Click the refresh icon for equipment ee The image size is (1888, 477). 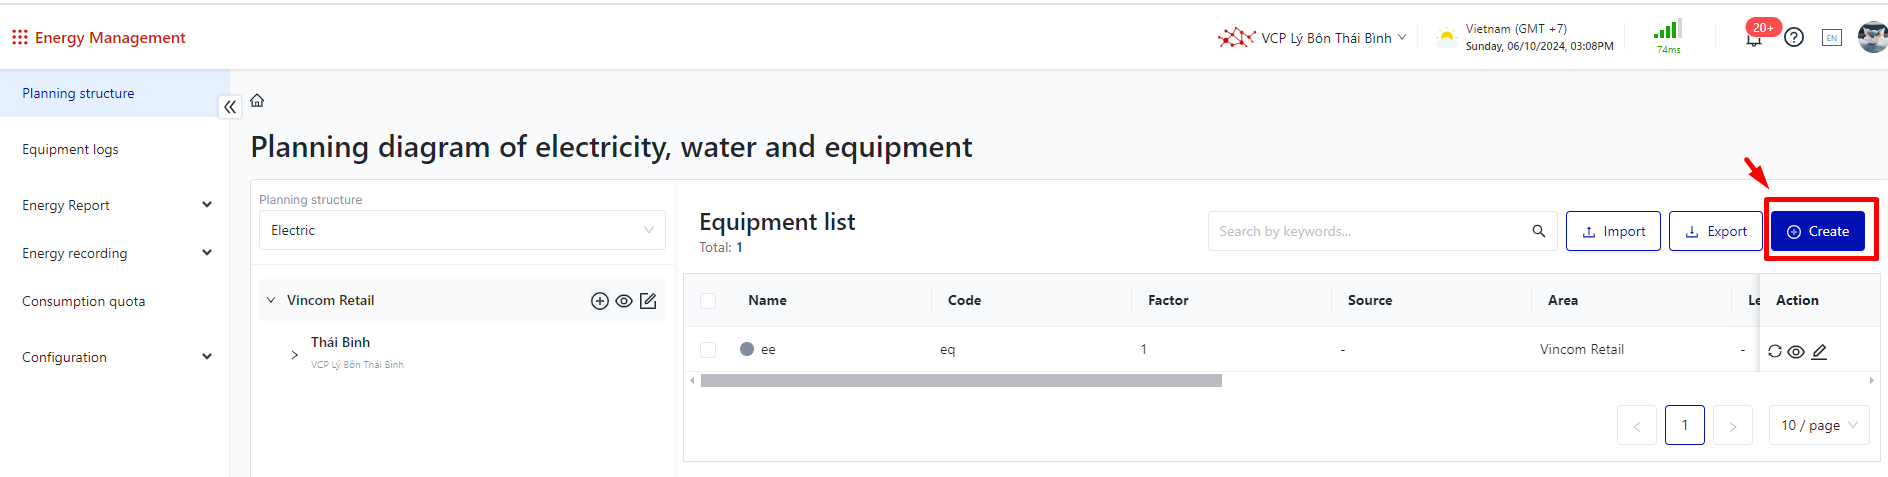coord(1775,351)
